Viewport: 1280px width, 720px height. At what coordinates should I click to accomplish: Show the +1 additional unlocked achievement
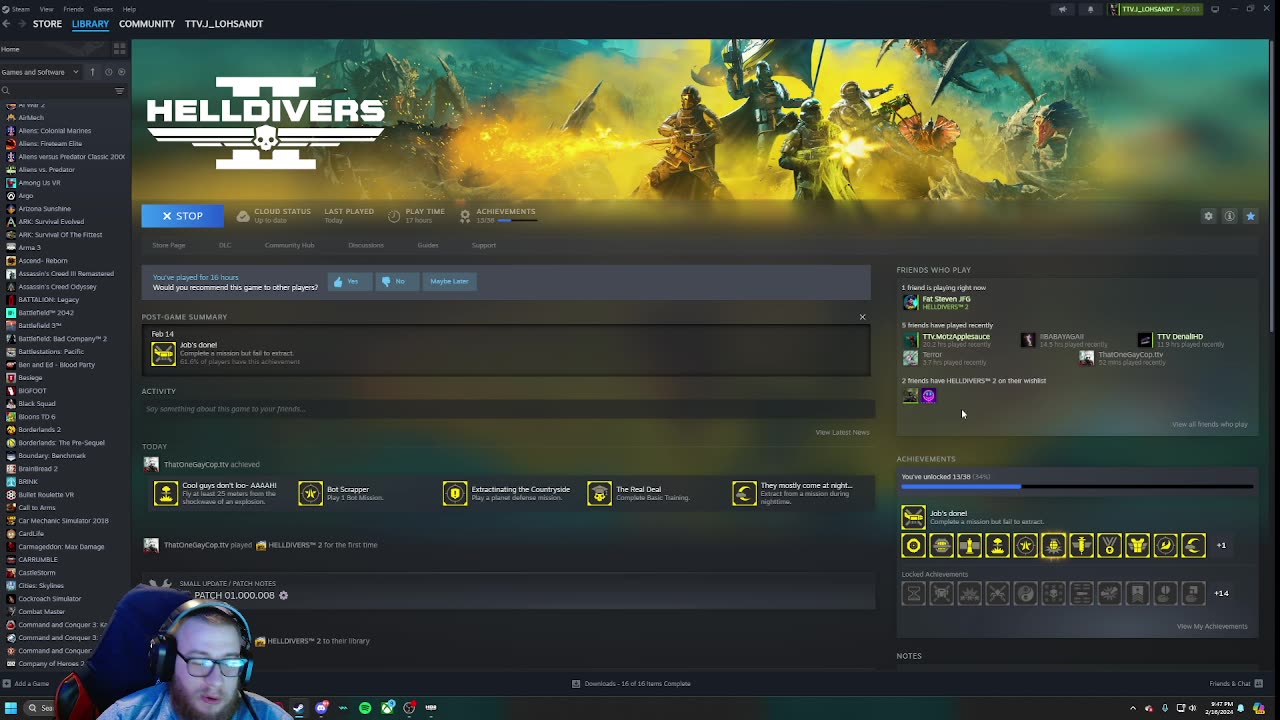(1221, 545)
